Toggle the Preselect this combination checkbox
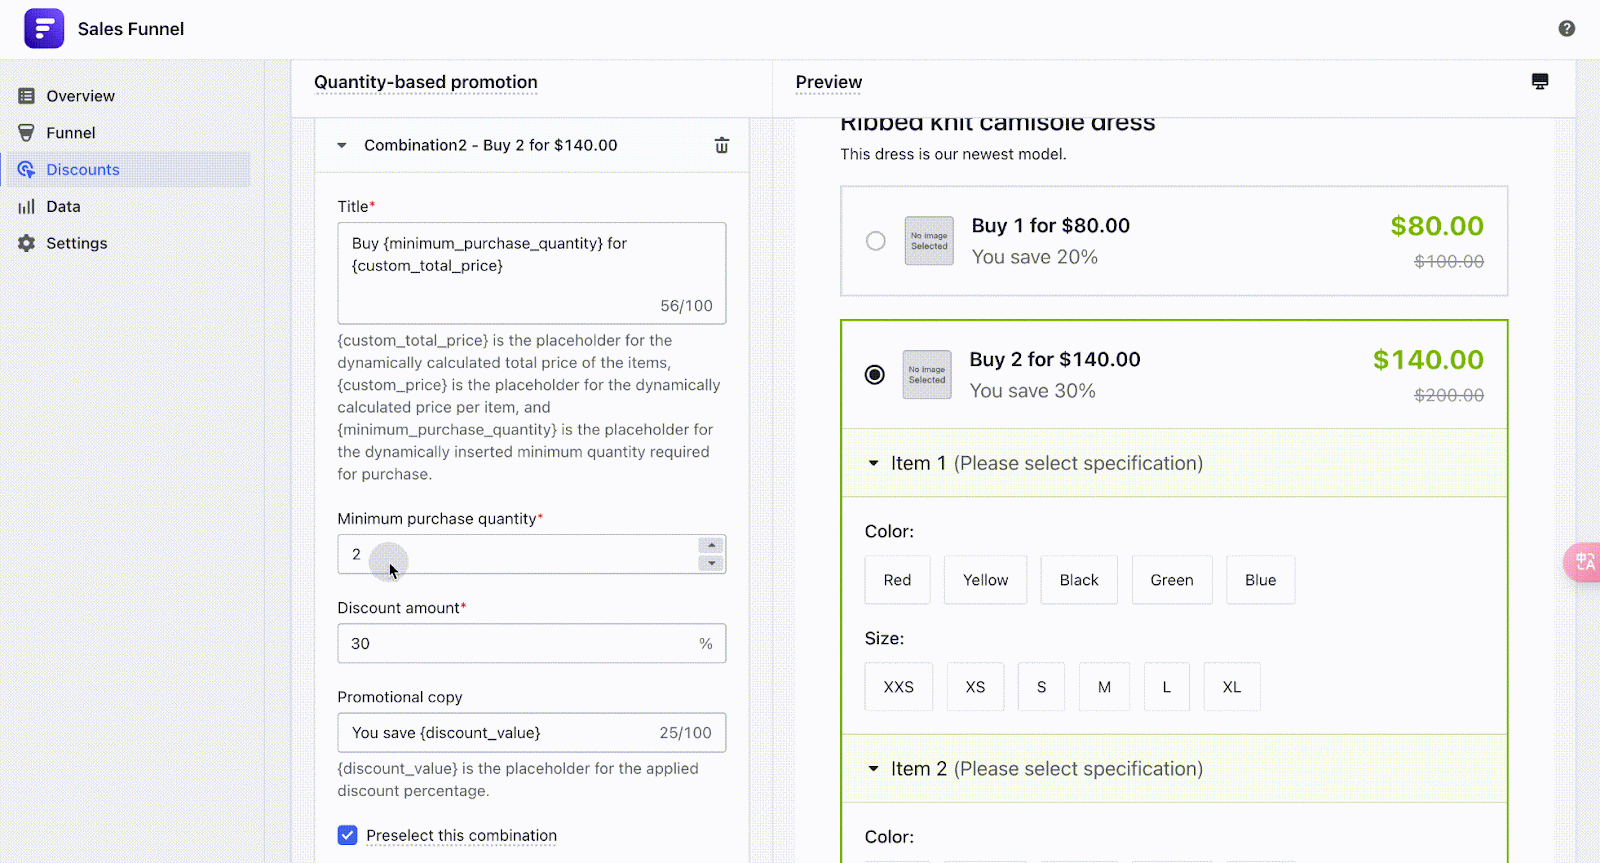The width and height of the screenshot is (1600, 863). pyautogui.click(x=347, y=835)
